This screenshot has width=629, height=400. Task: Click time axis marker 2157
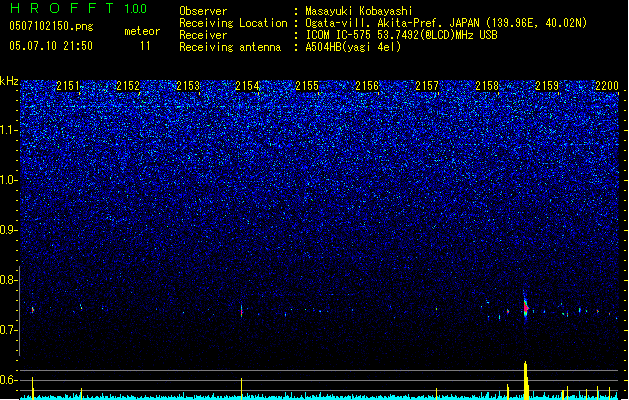pos(427,85)
